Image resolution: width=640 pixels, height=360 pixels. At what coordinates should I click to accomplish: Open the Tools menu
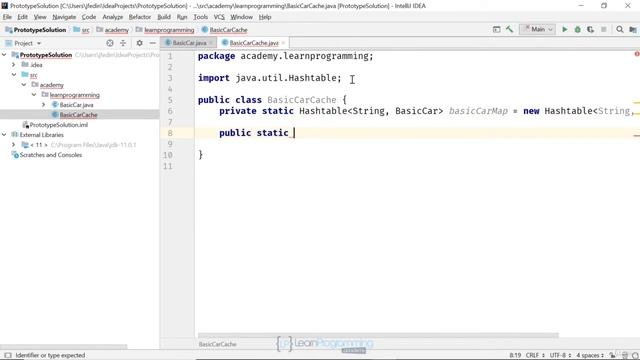tap(200, 17)
